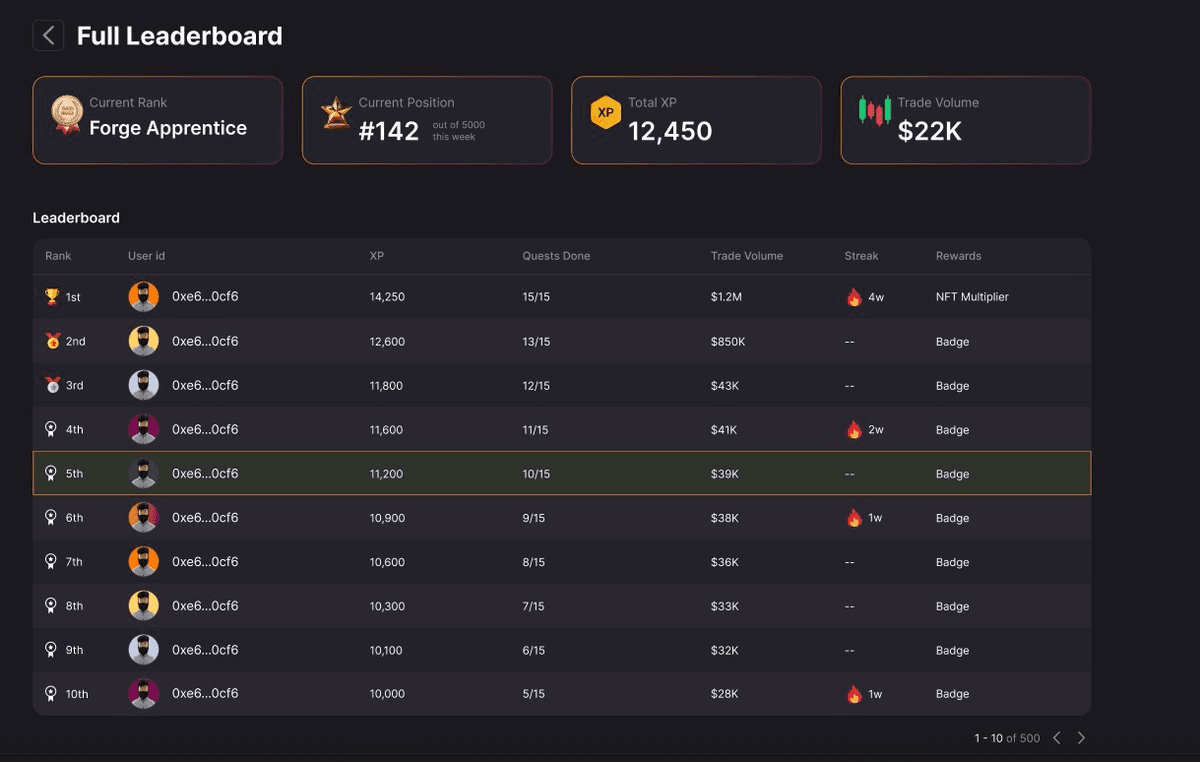Click the 10th rank ribbon icon
The height and width of the screenshot is (762, 1200).
pyautogui.click(x=51, y=693)
